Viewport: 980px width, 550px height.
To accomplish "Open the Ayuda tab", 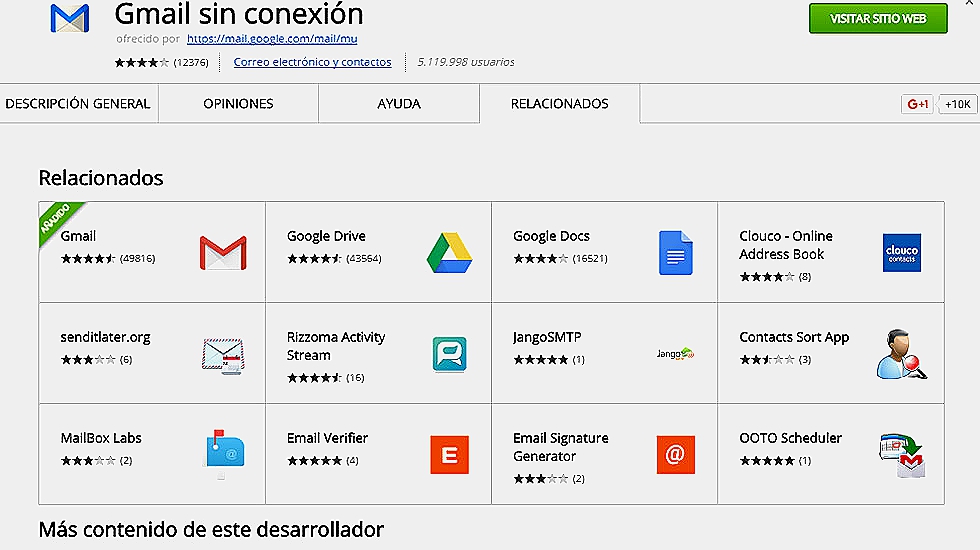I will point(399,104).
